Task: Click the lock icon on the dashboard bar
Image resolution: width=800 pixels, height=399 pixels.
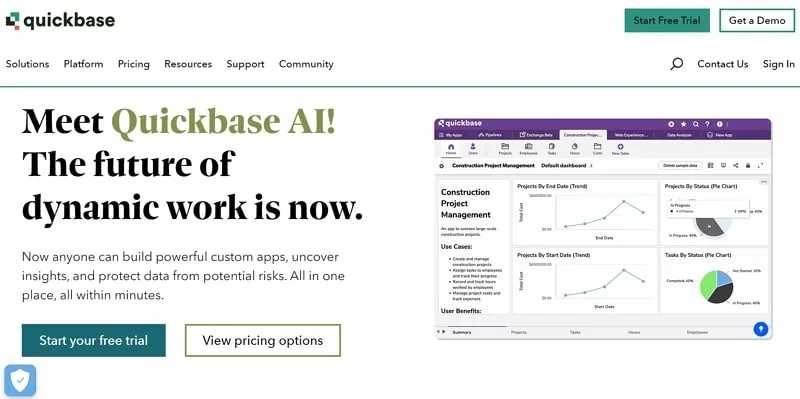Action: pos(748,165)
